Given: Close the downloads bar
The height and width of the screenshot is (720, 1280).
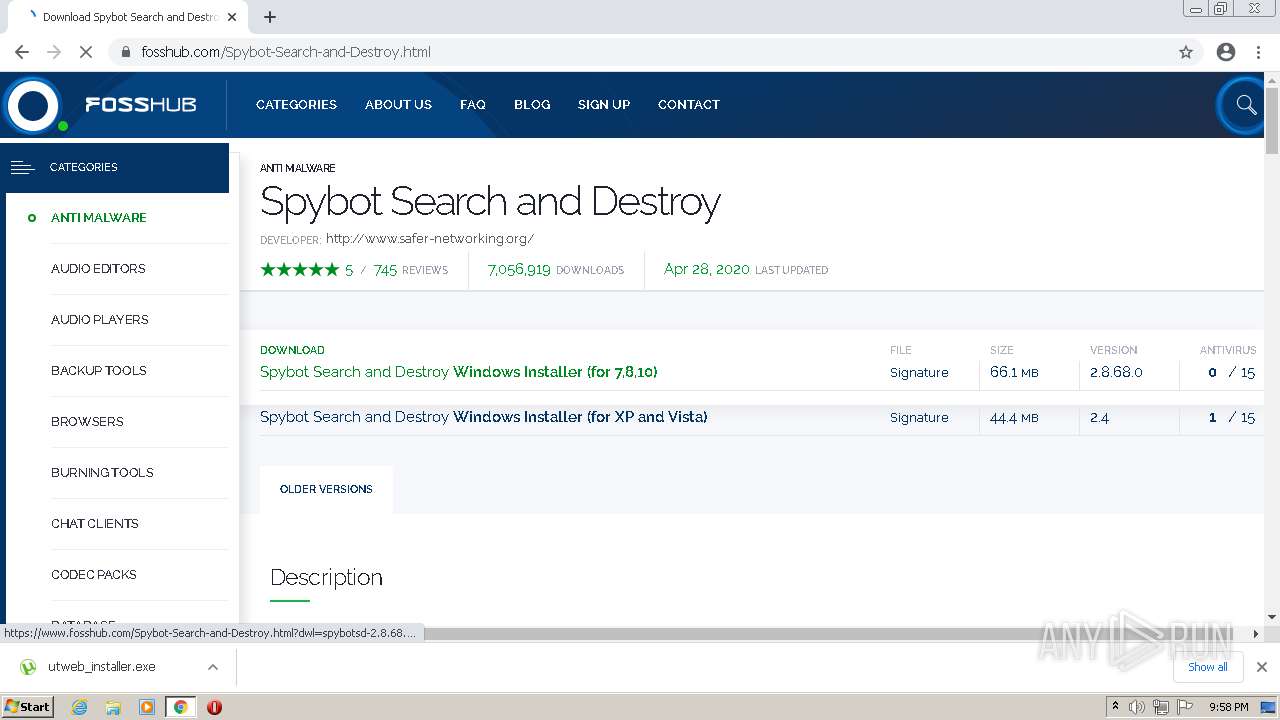Looking at the screenshot, I should [1262, 667].
